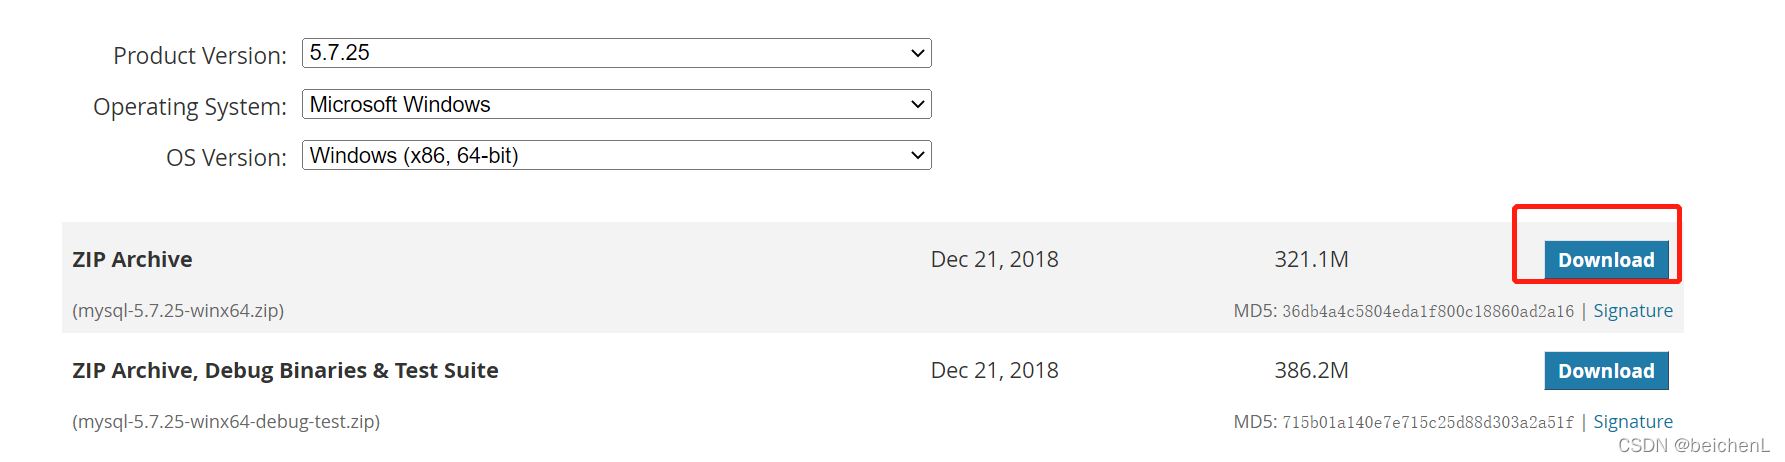Open Signature link for the debug-test archive
Image resolution: width=1785 pixels, height=462 pixels.
click(1632, 422)
